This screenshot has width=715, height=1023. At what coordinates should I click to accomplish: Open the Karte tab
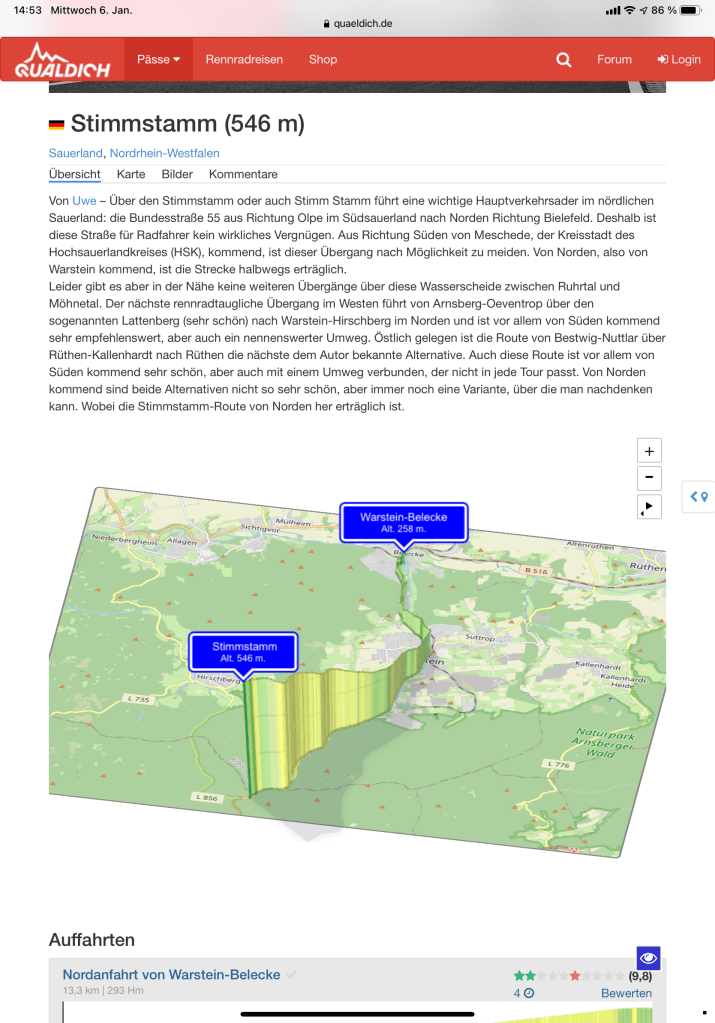click(131, 174)
